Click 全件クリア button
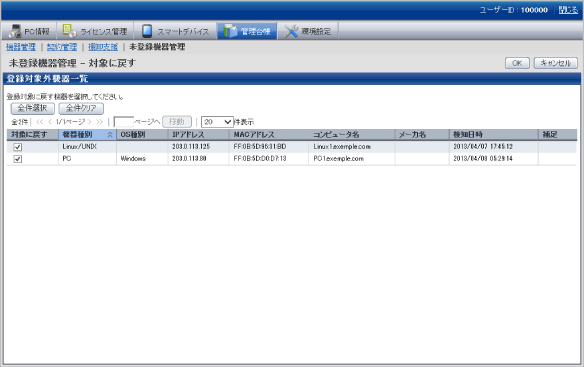 (x=81, y=108)
